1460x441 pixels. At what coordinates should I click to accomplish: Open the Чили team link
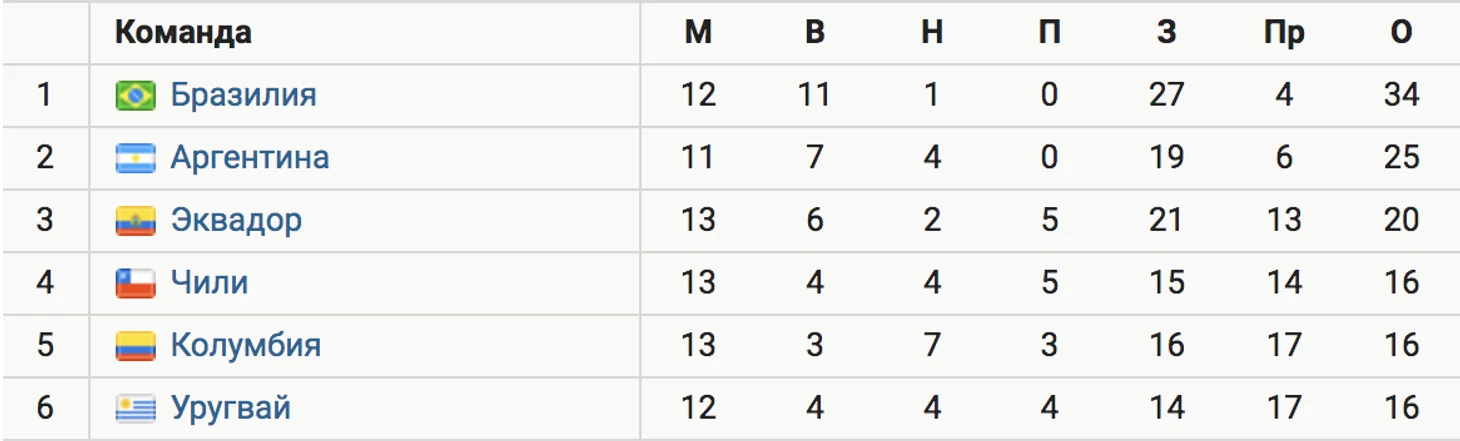[209, 282]
